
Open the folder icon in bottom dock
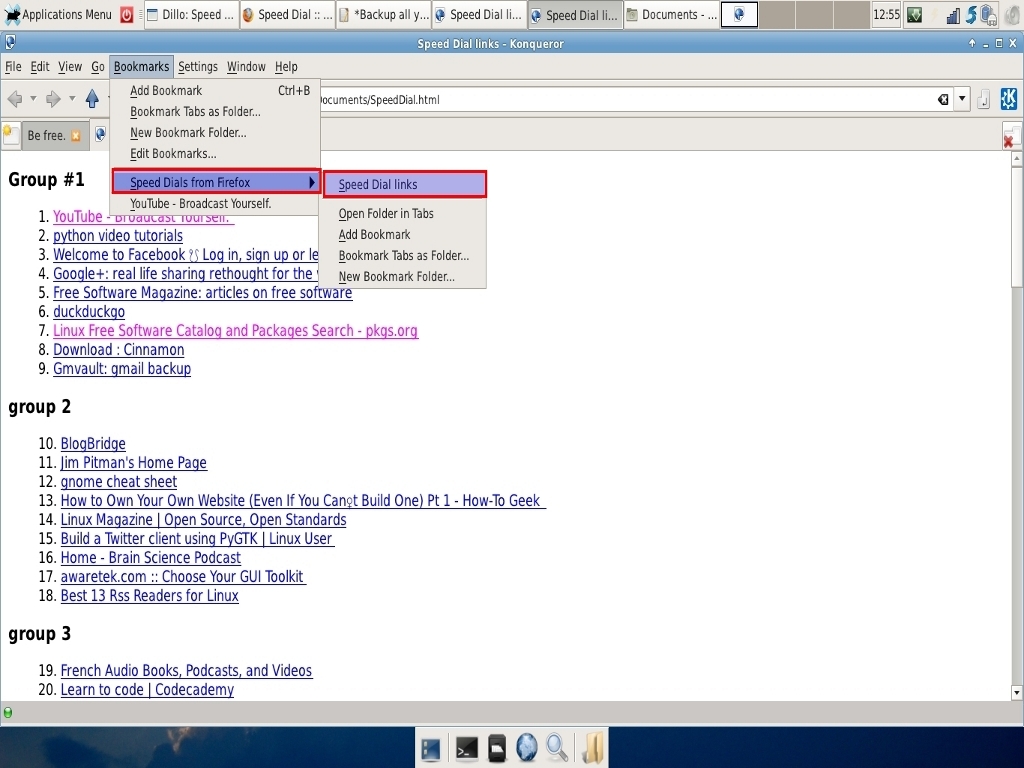coord(592,747)
